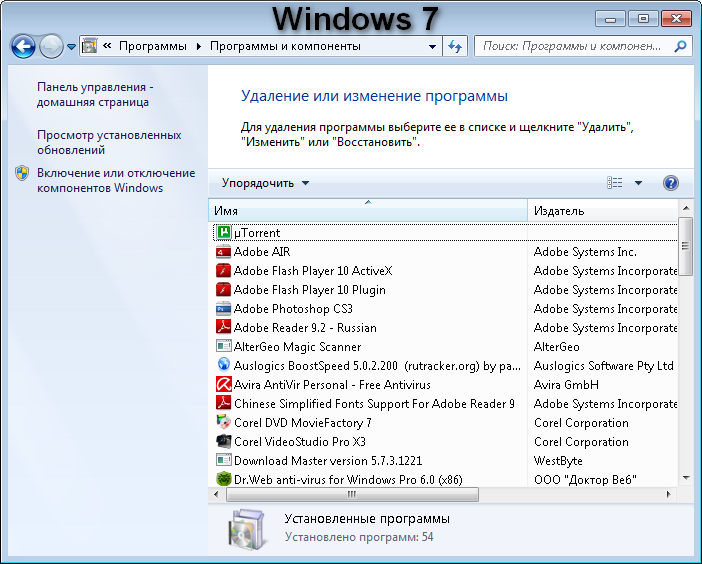Click the µTorrent program icon

(x=225, y=233)
